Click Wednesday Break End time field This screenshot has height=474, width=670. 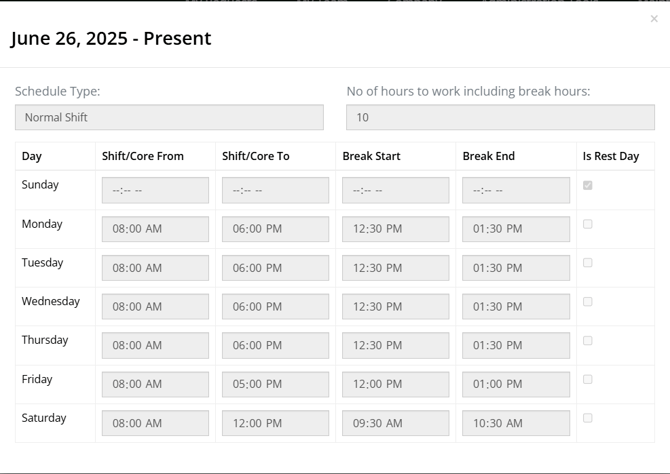[x=516, y=306]
